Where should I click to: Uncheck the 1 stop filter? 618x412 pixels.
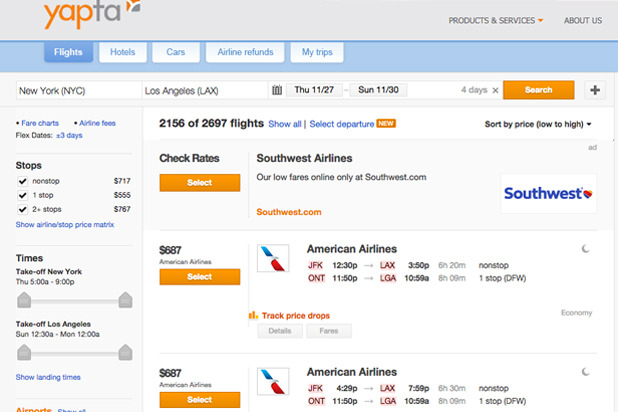pyautogui.click(x=23, y=195)
